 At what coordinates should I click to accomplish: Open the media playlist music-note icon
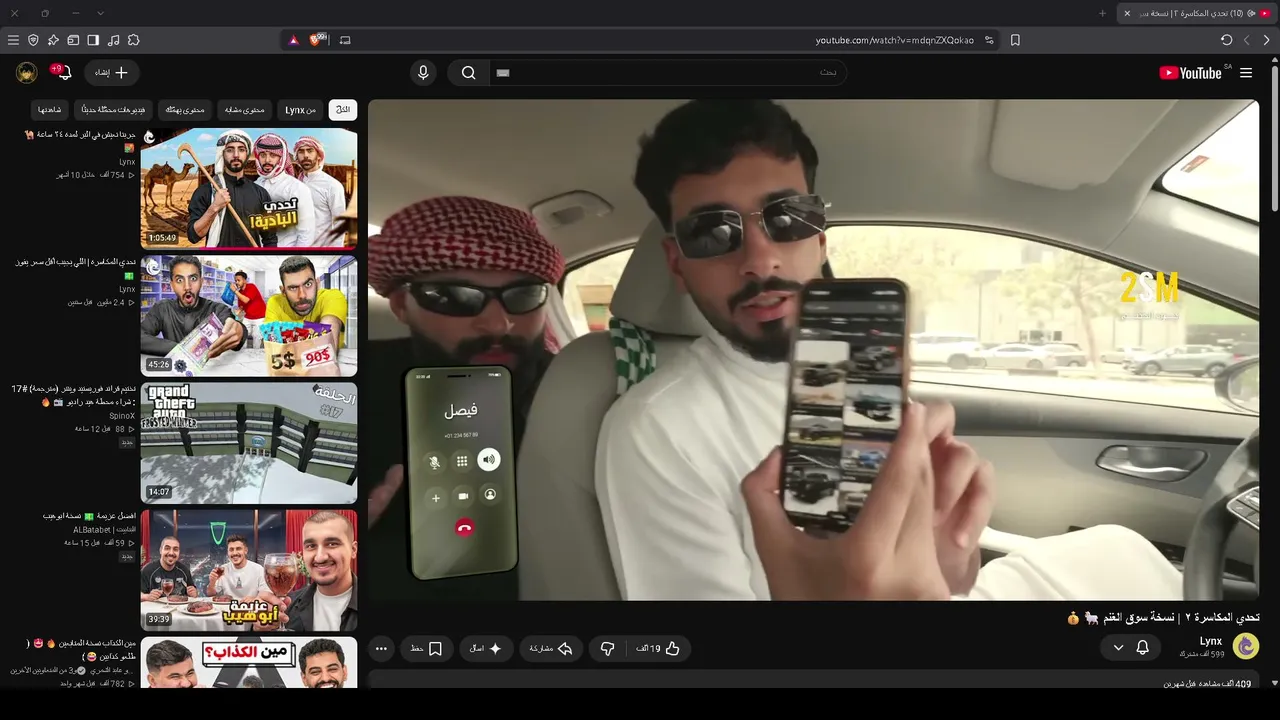point(113,40)
